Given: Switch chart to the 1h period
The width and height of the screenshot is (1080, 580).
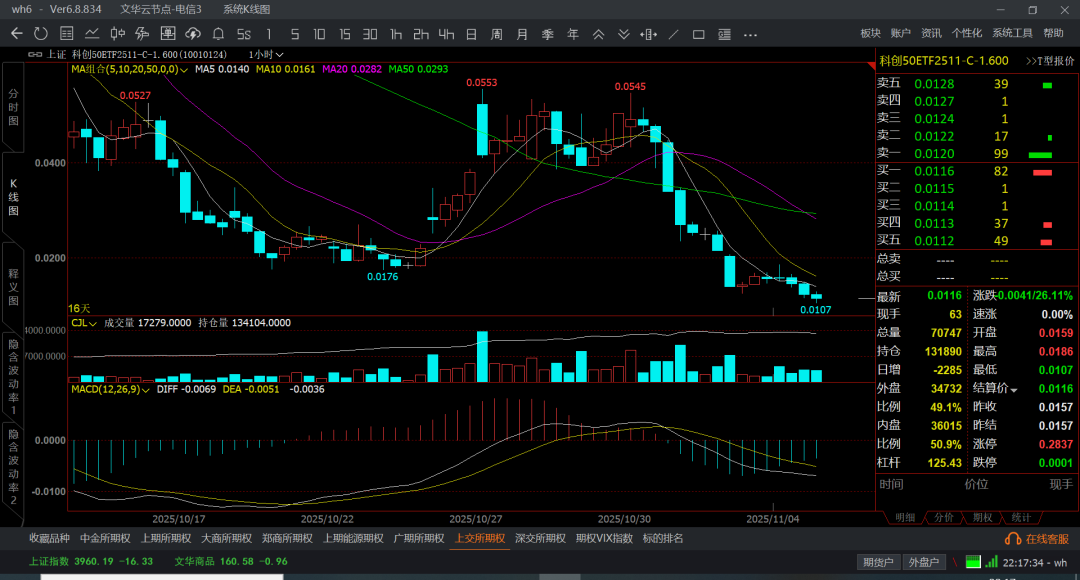Looking at the screenshot, I should click(396, 34).
